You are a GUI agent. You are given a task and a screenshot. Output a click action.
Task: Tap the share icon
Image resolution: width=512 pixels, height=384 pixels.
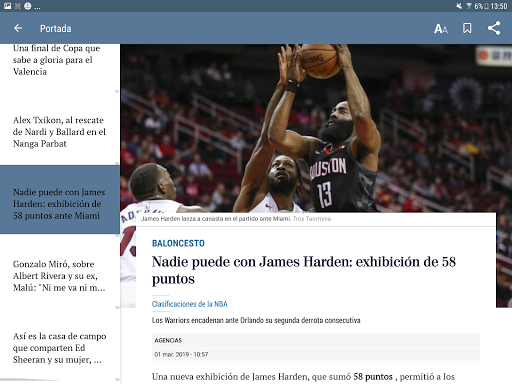pyautogui.click(x=494, y=28)
